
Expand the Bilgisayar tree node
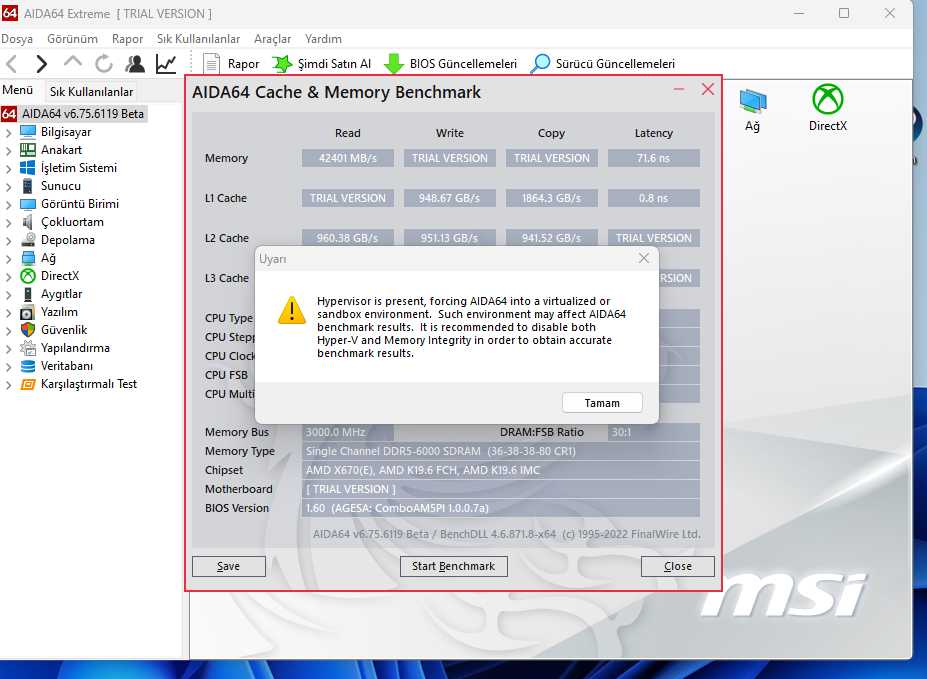tap(8, 133)
